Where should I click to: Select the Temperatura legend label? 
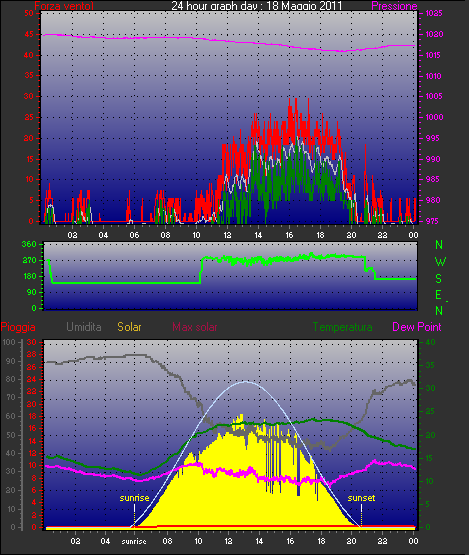point(342,327)
